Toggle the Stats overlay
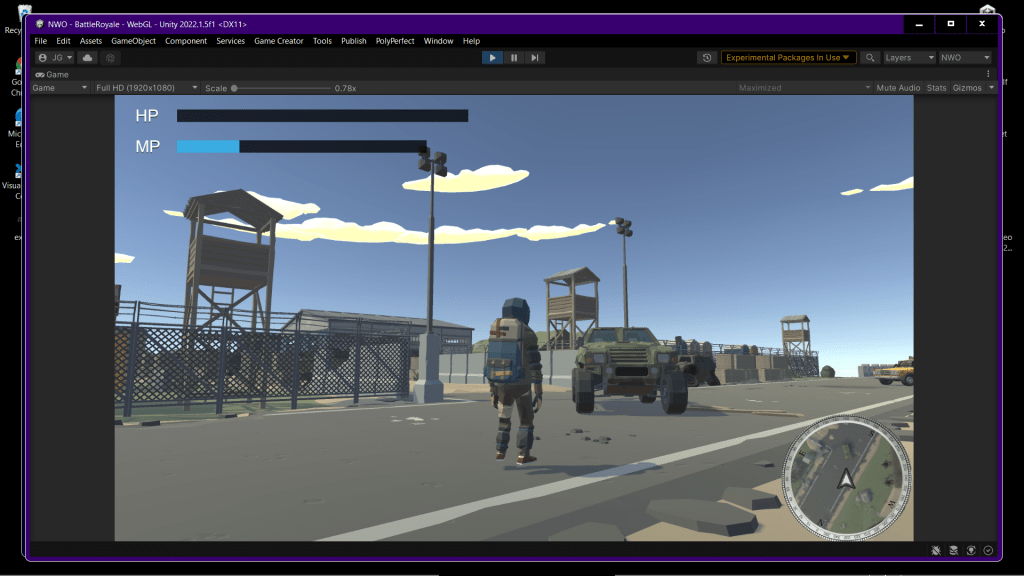This screenshot has width=1024, height=576. (936, 88)
